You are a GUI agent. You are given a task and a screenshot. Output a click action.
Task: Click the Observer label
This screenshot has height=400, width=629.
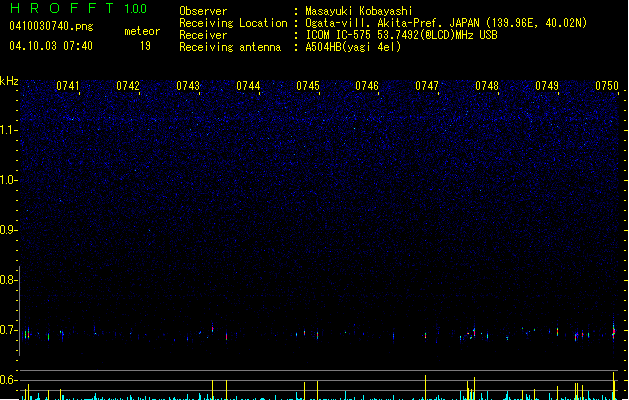point(203,11)
